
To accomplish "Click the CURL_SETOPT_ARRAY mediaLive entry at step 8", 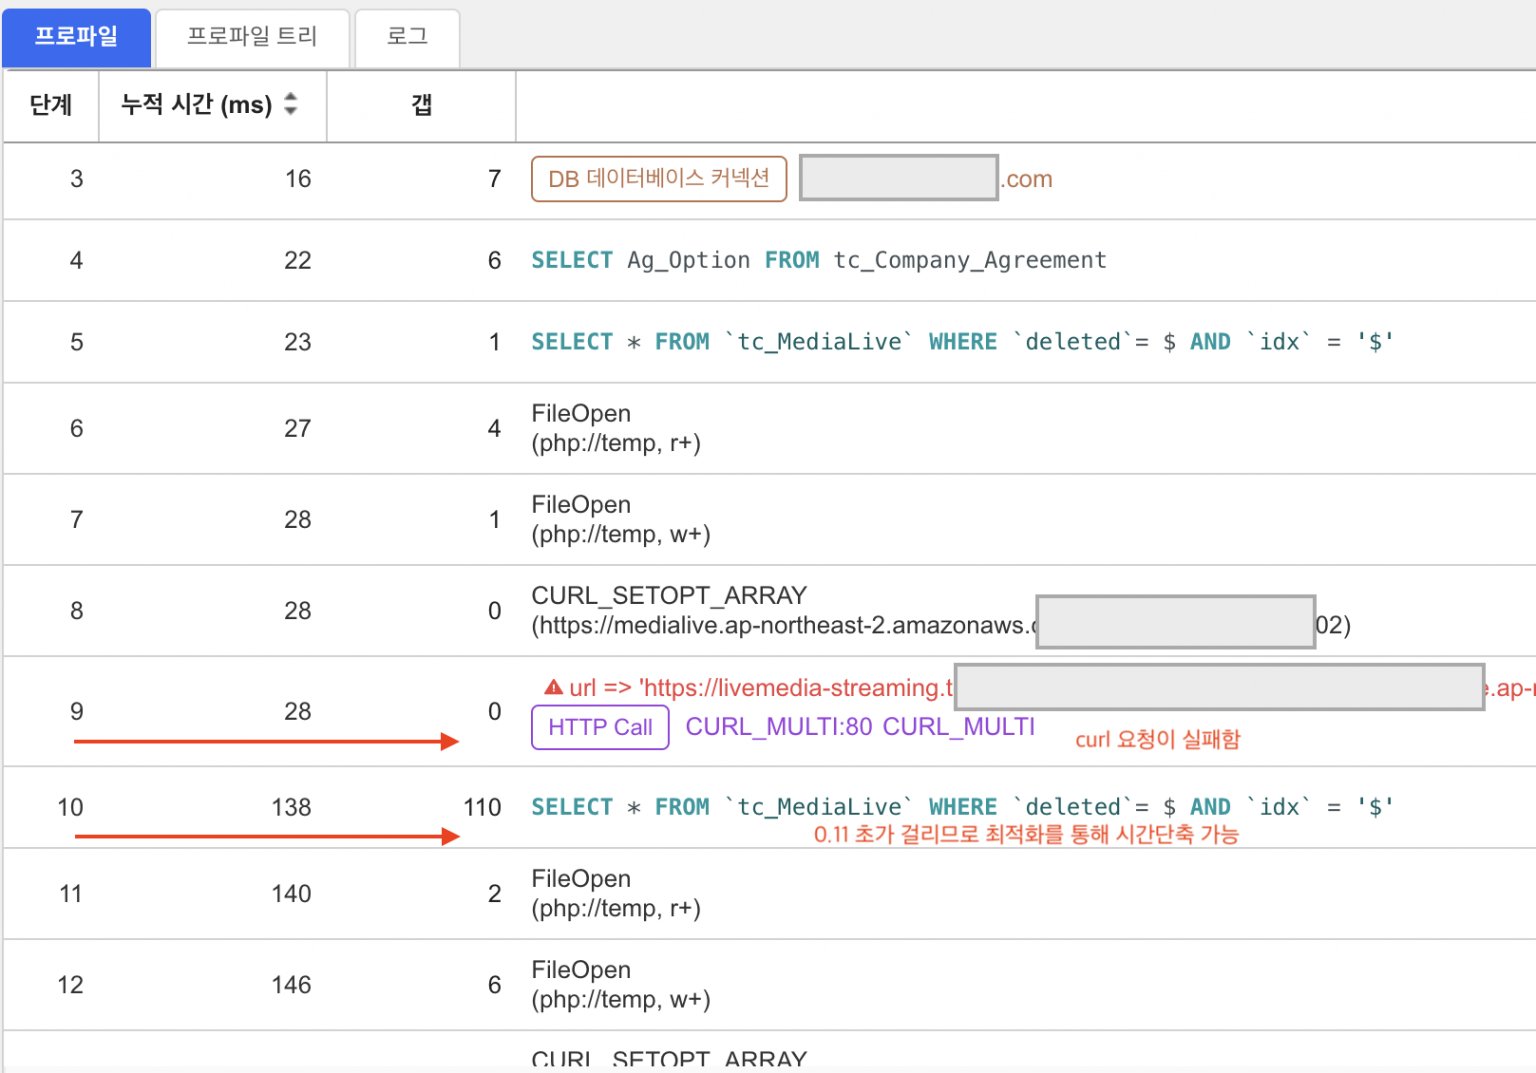I will click(668, 595).
